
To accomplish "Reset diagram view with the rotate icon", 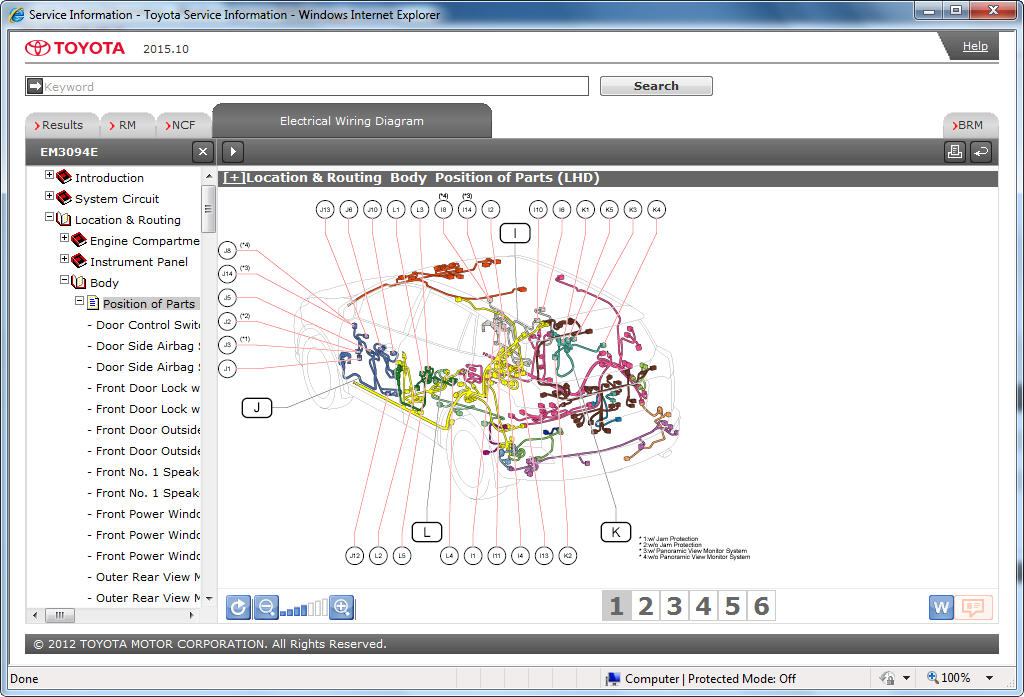I will [238, 608].
